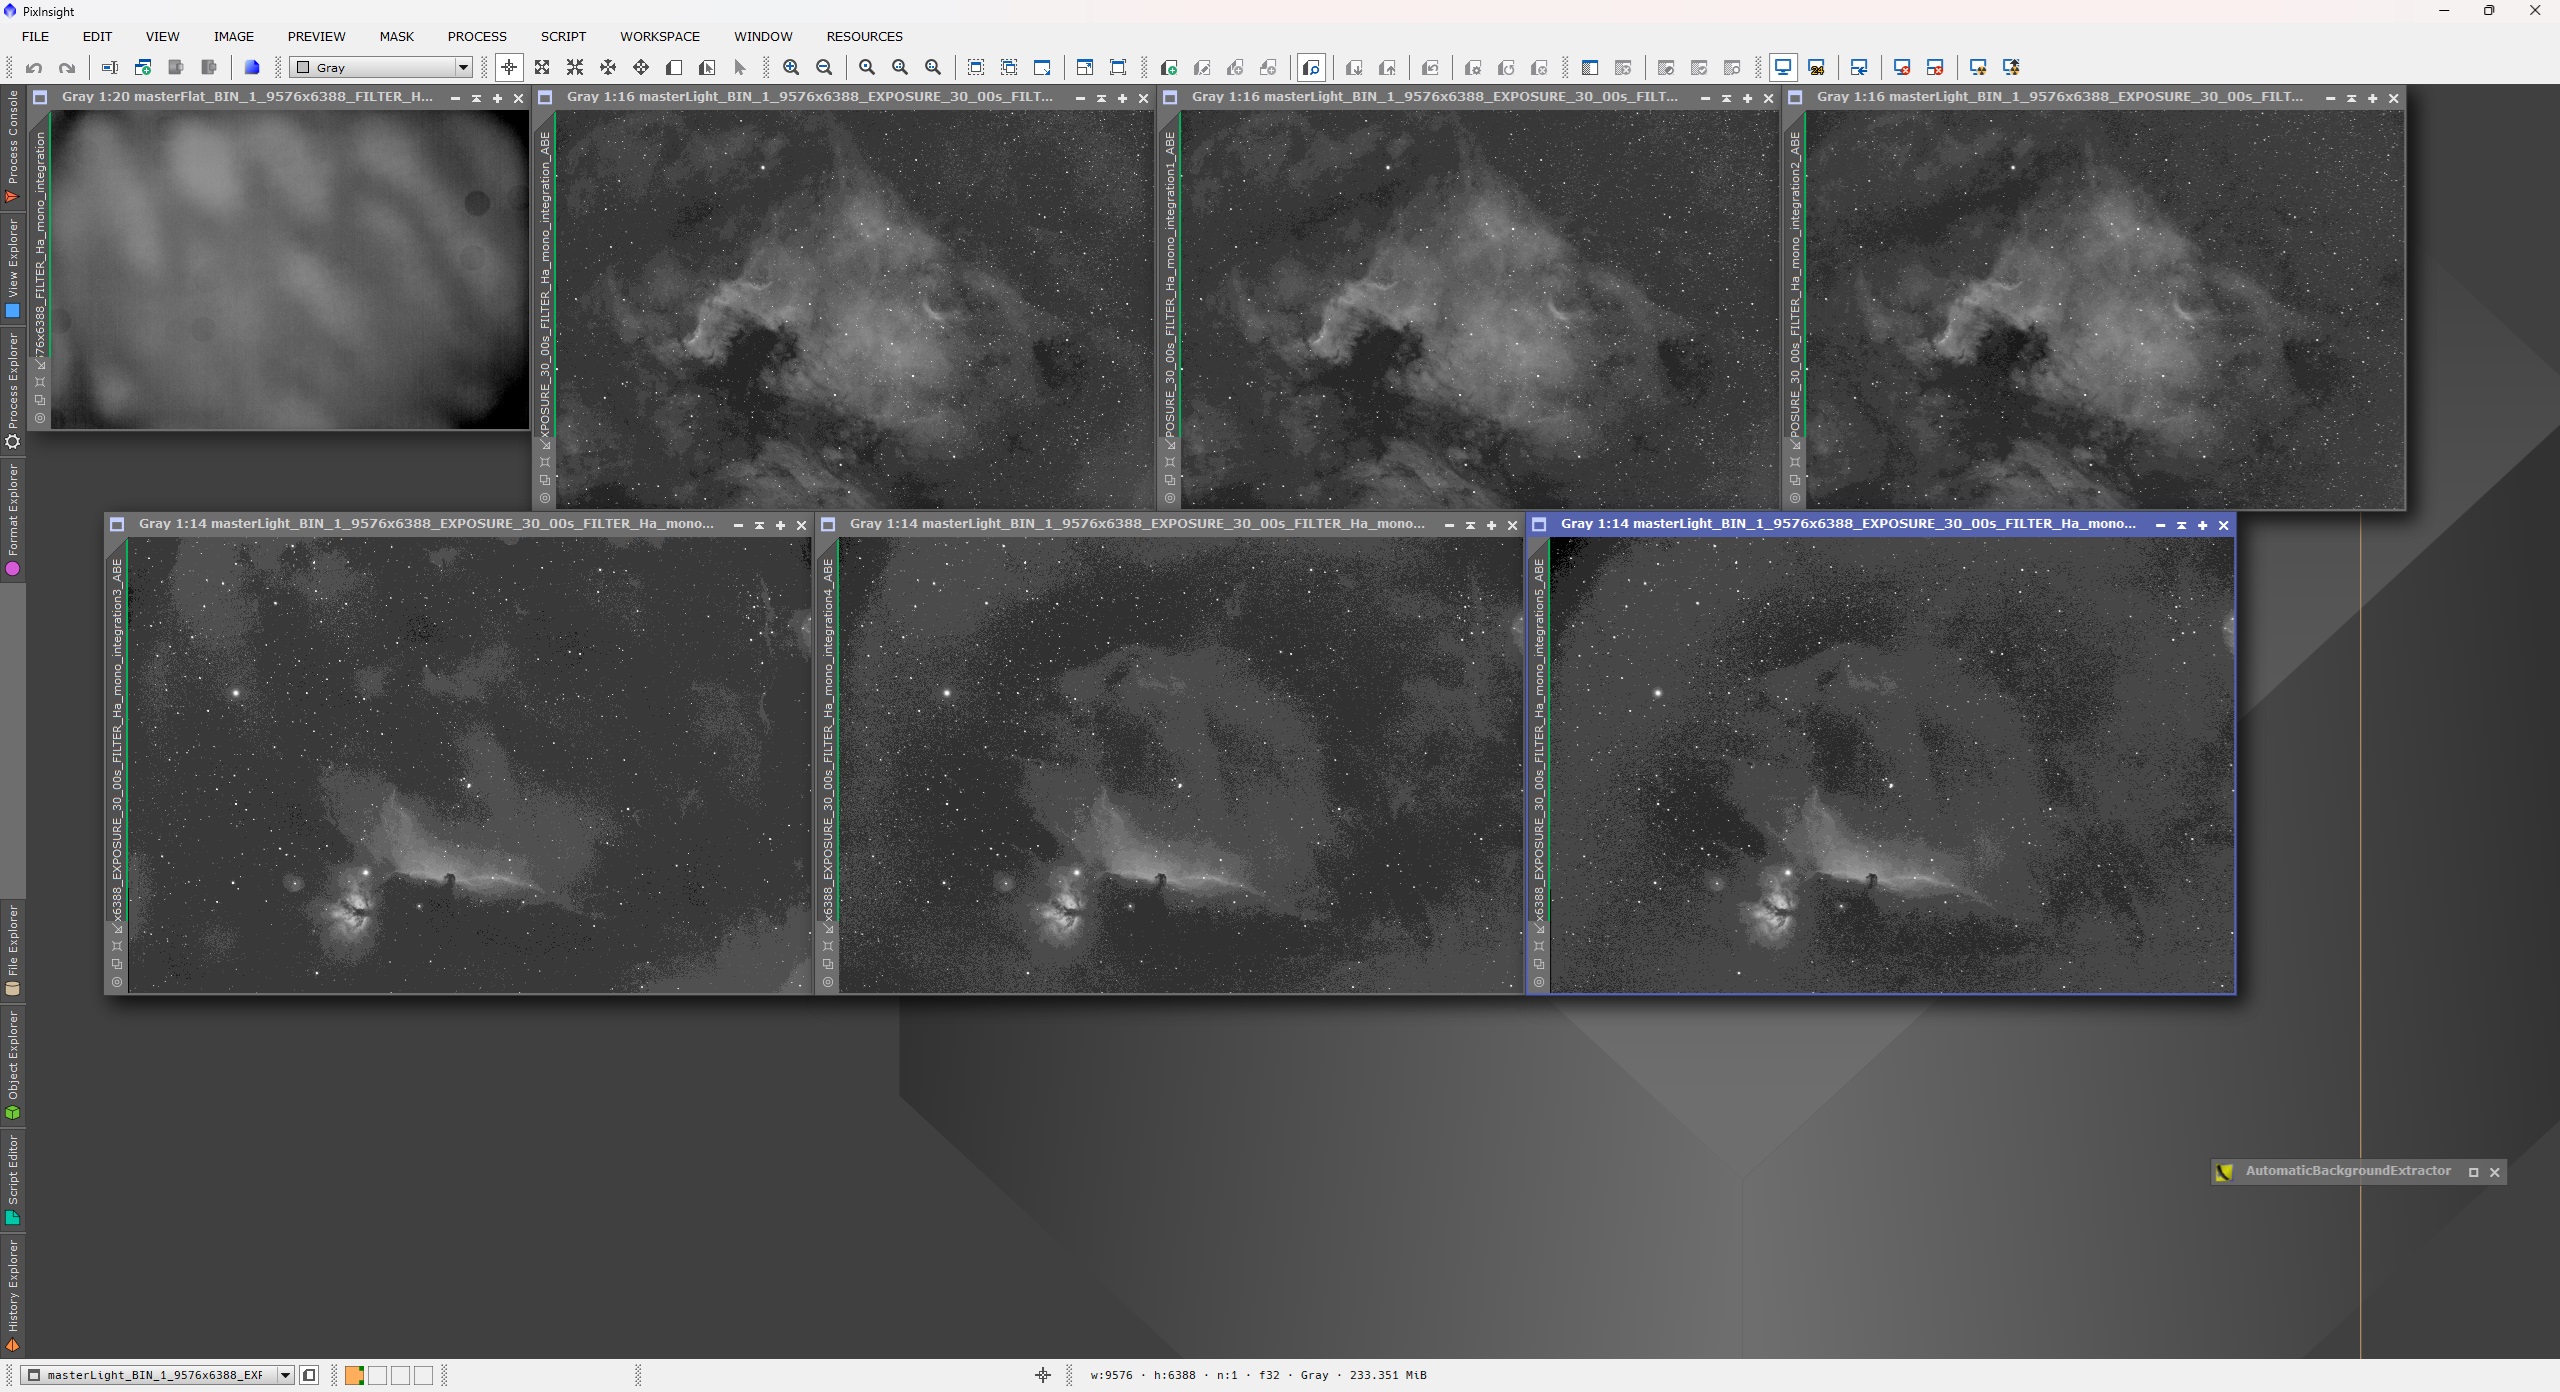Click the Center four-arrow-inward tool icon

[x=608, y=68]
